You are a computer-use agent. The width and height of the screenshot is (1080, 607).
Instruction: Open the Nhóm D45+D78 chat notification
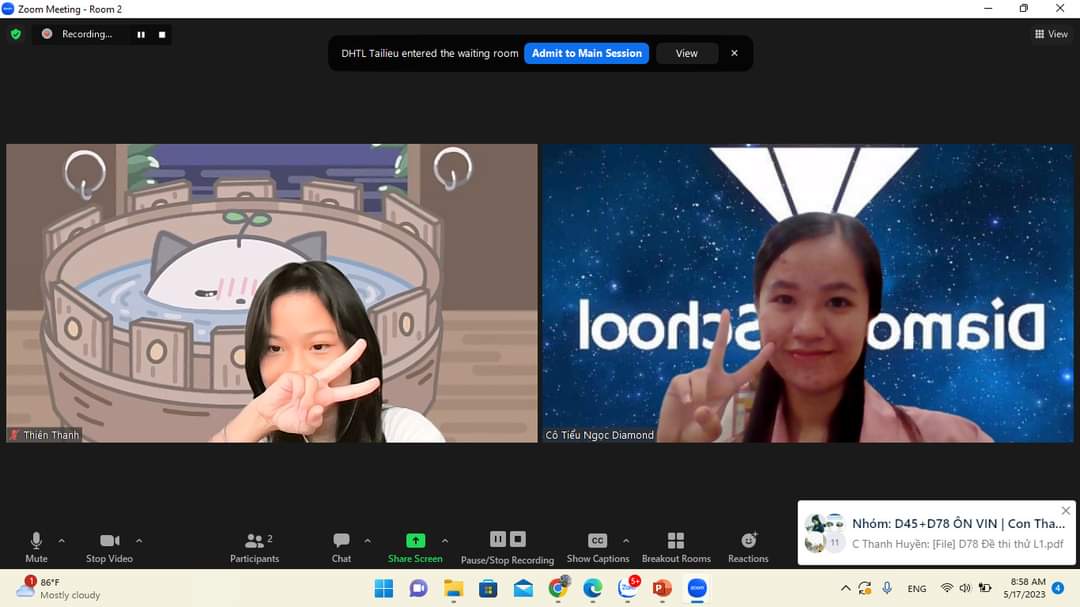tap(935, 533)
